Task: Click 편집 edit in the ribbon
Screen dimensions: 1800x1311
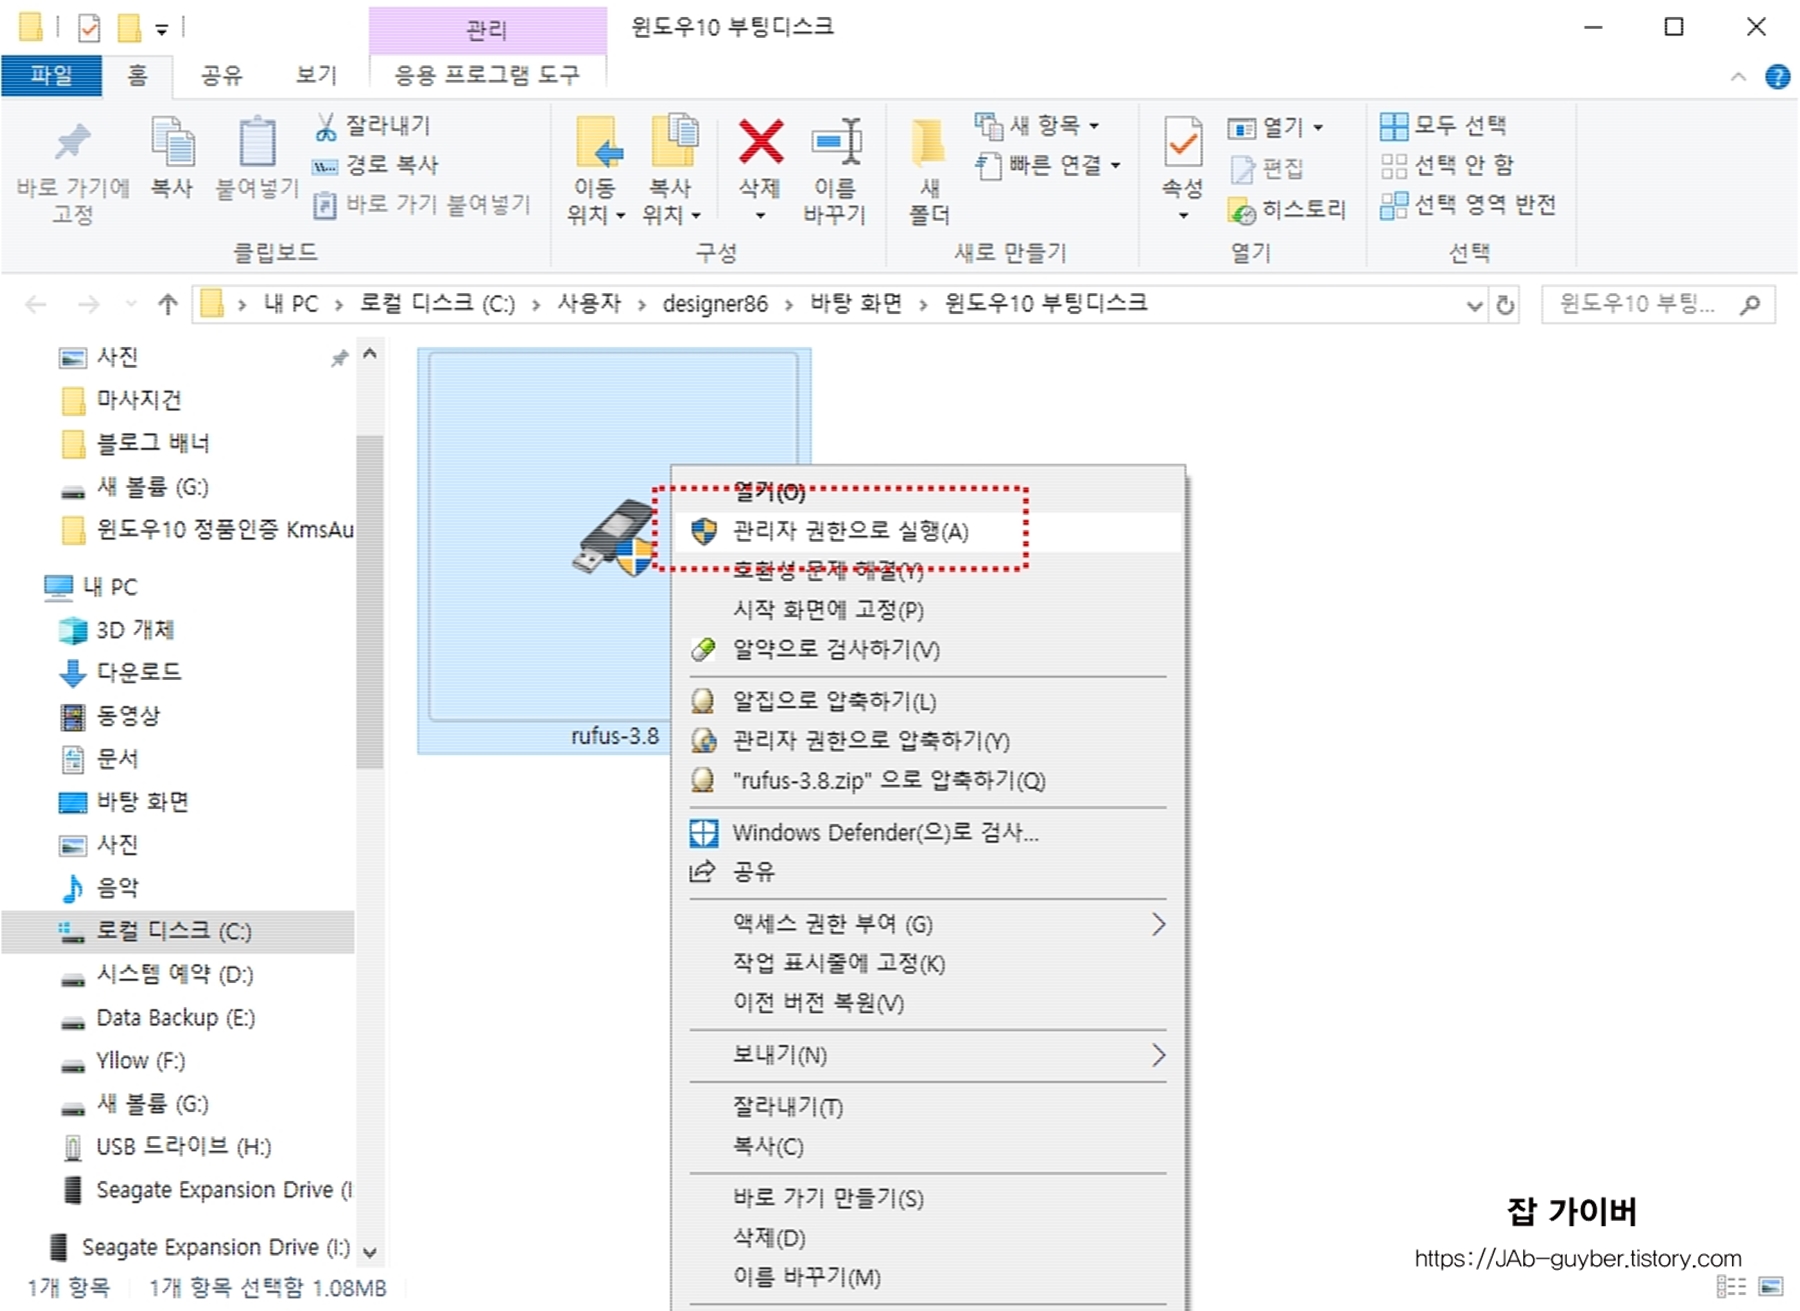Action: click(x=1268, y=169)
